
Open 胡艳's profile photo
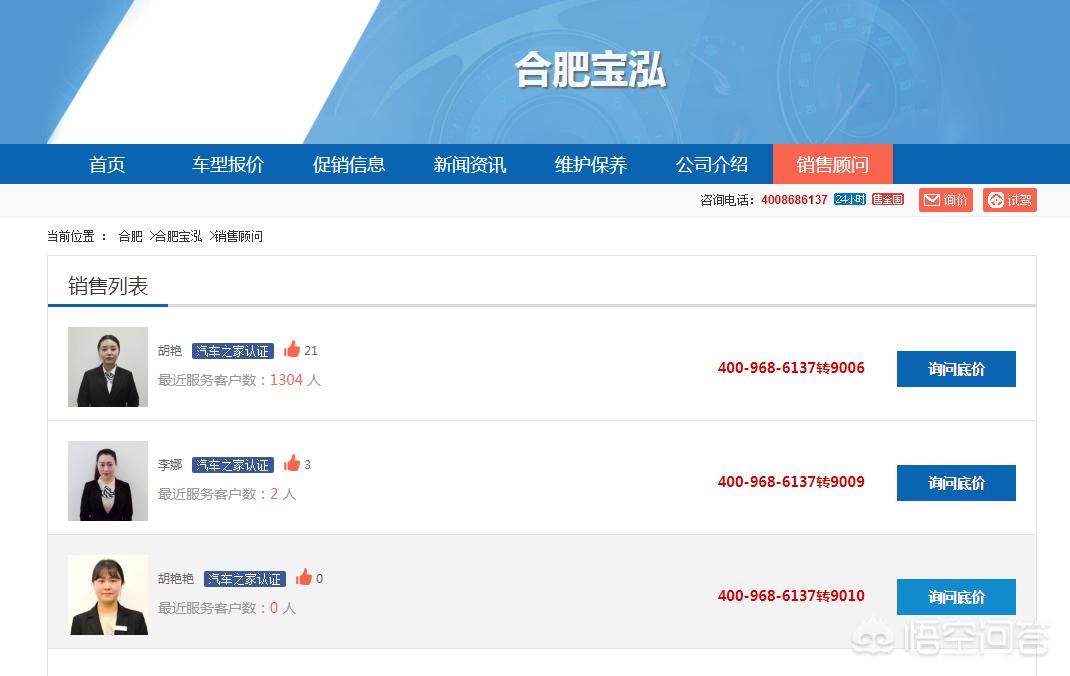pos(108,367)
